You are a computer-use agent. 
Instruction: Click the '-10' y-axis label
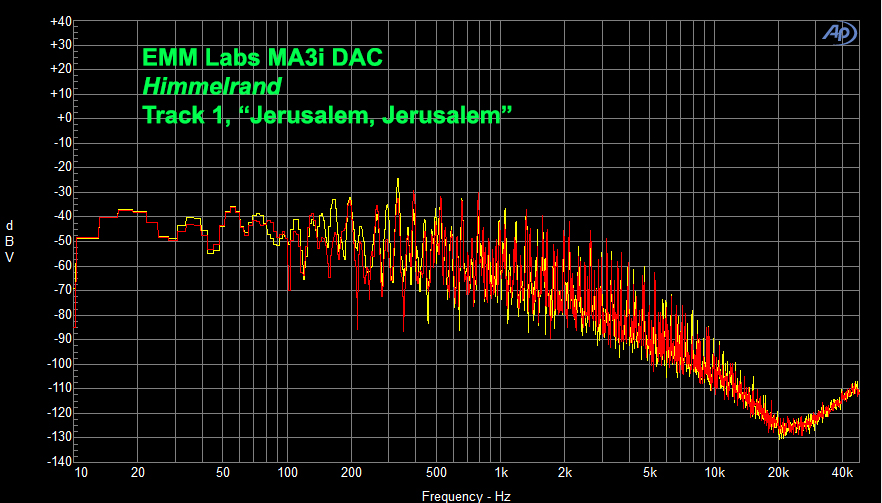[62, 142]
